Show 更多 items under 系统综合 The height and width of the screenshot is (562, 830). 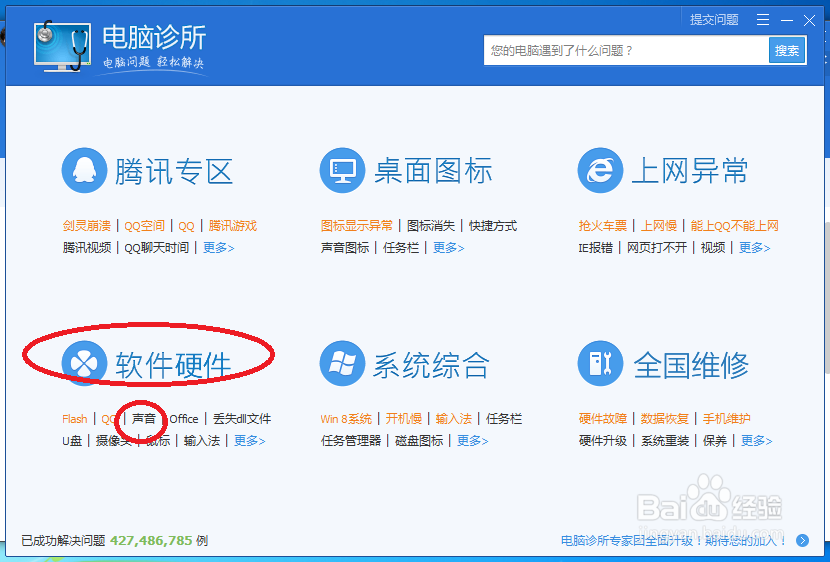[x=473, y=441]
